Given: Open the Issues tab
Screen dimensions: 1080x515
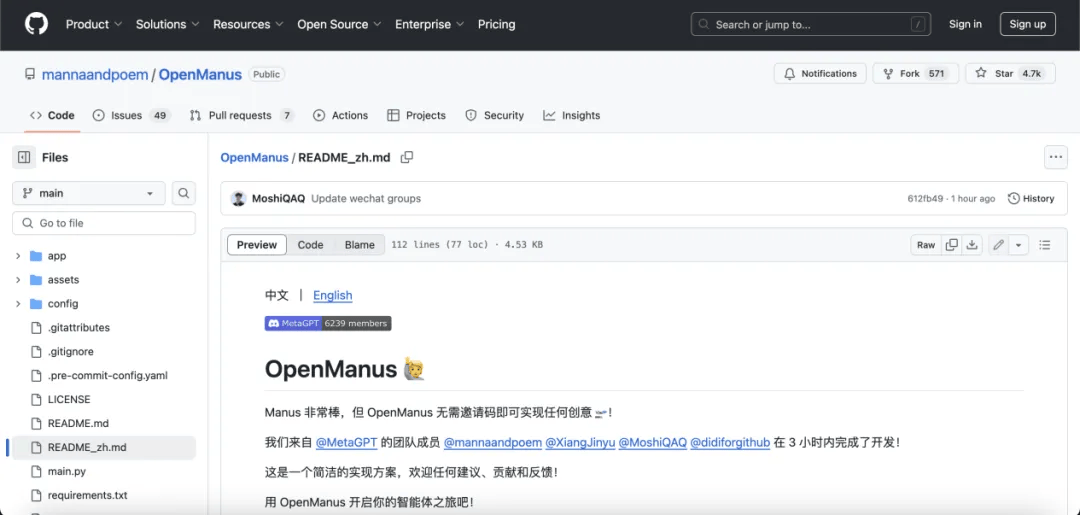Looking at the screenshot, I should [x=131, y=116].
